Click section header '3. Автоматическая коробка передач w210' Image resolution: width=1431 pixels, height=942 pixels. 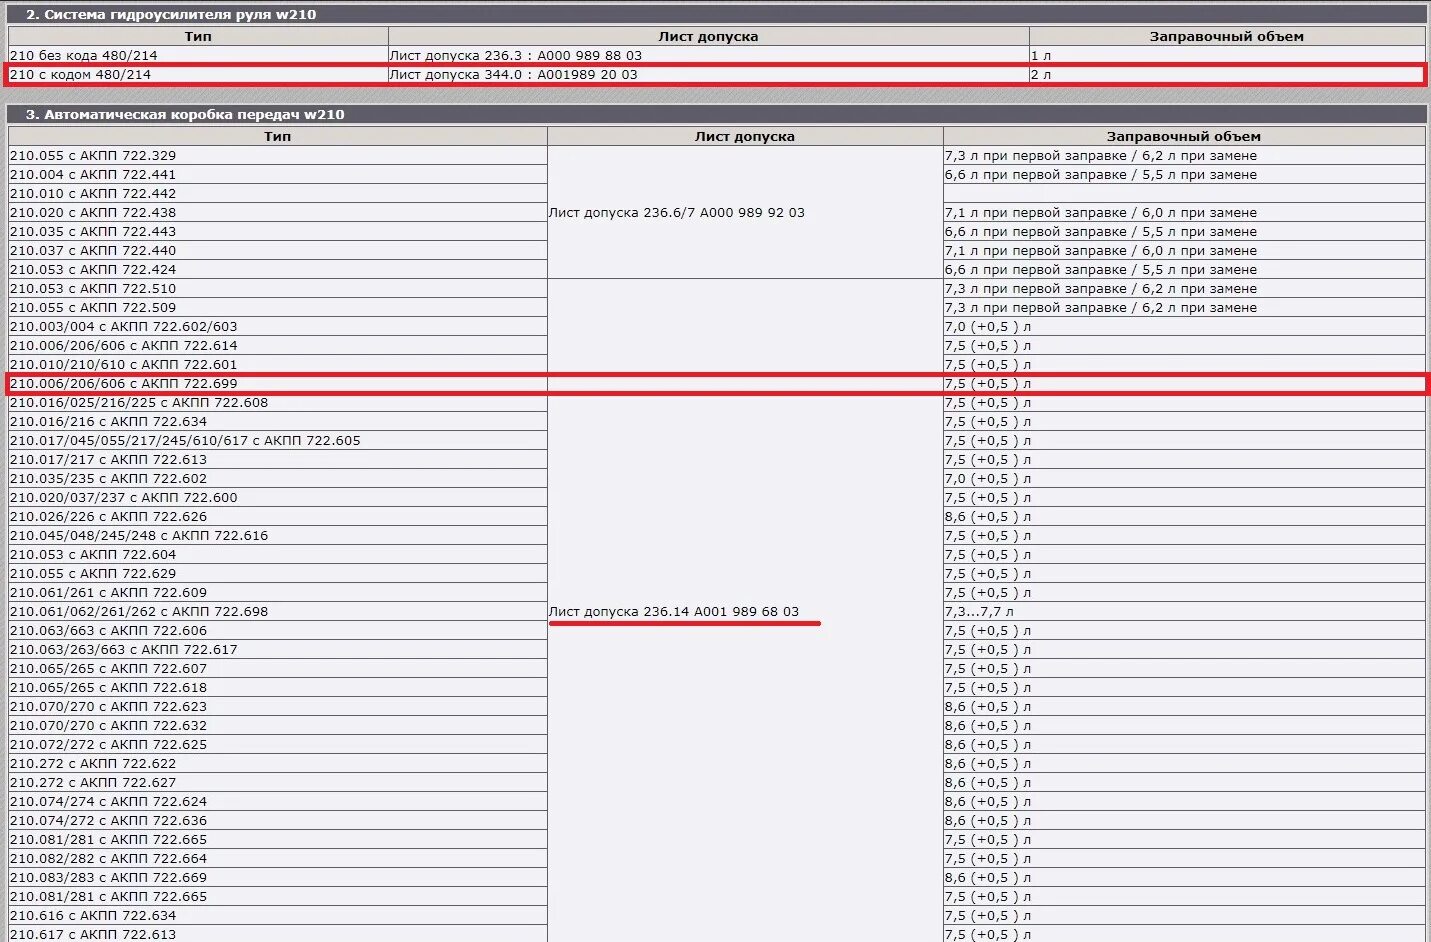717,114
